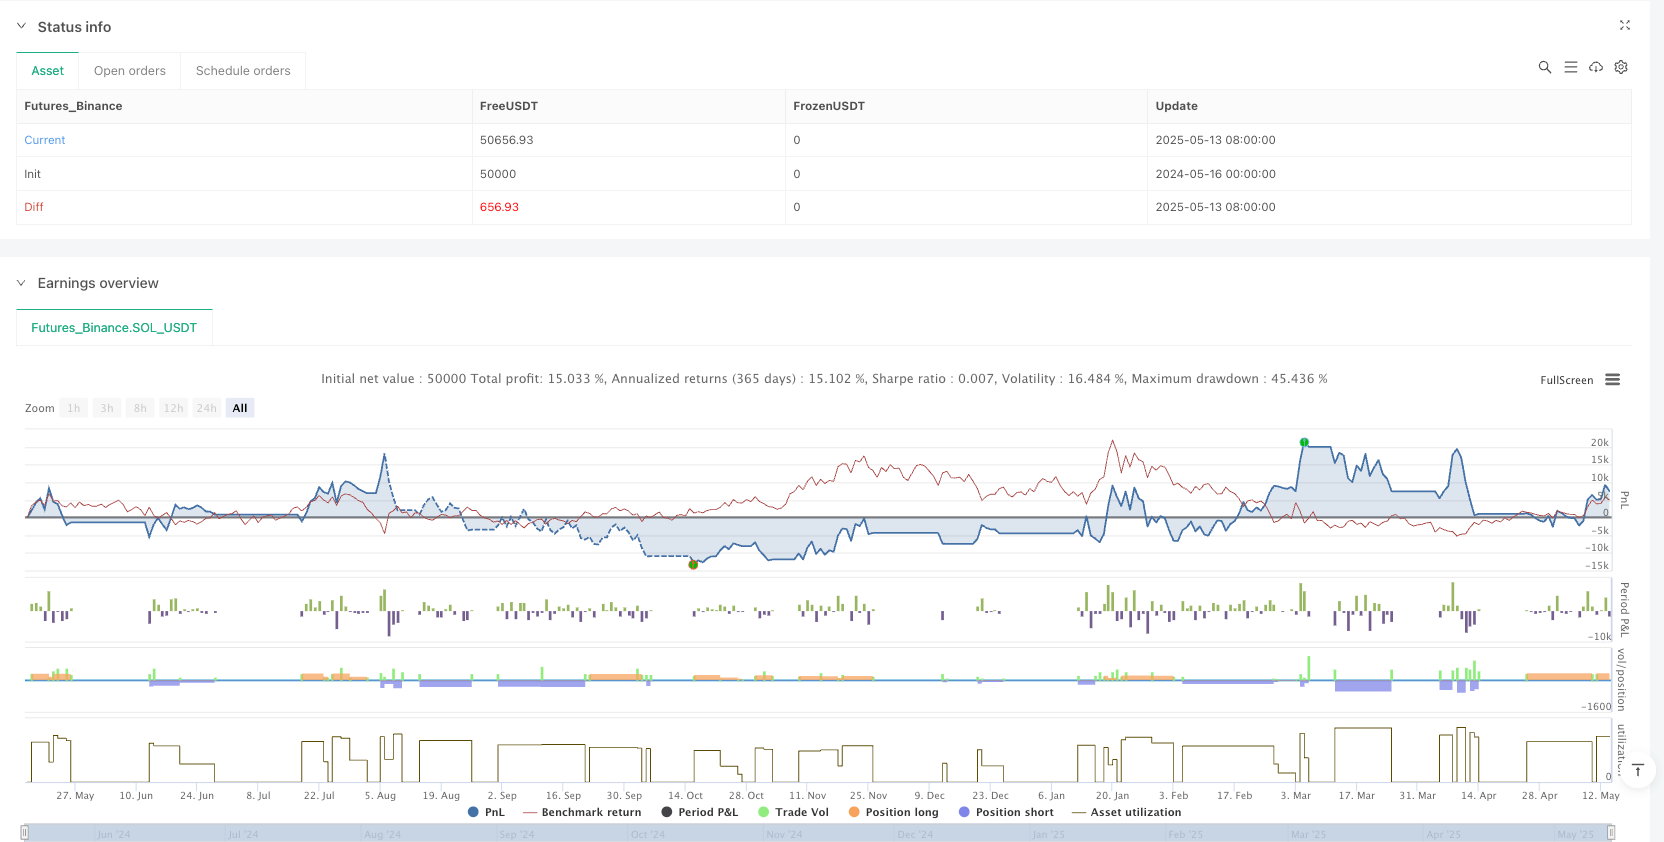This screenshot has height=842, width=1664.
Task: Toggle the PnL series in legend
Action: [x=486, y=812]
